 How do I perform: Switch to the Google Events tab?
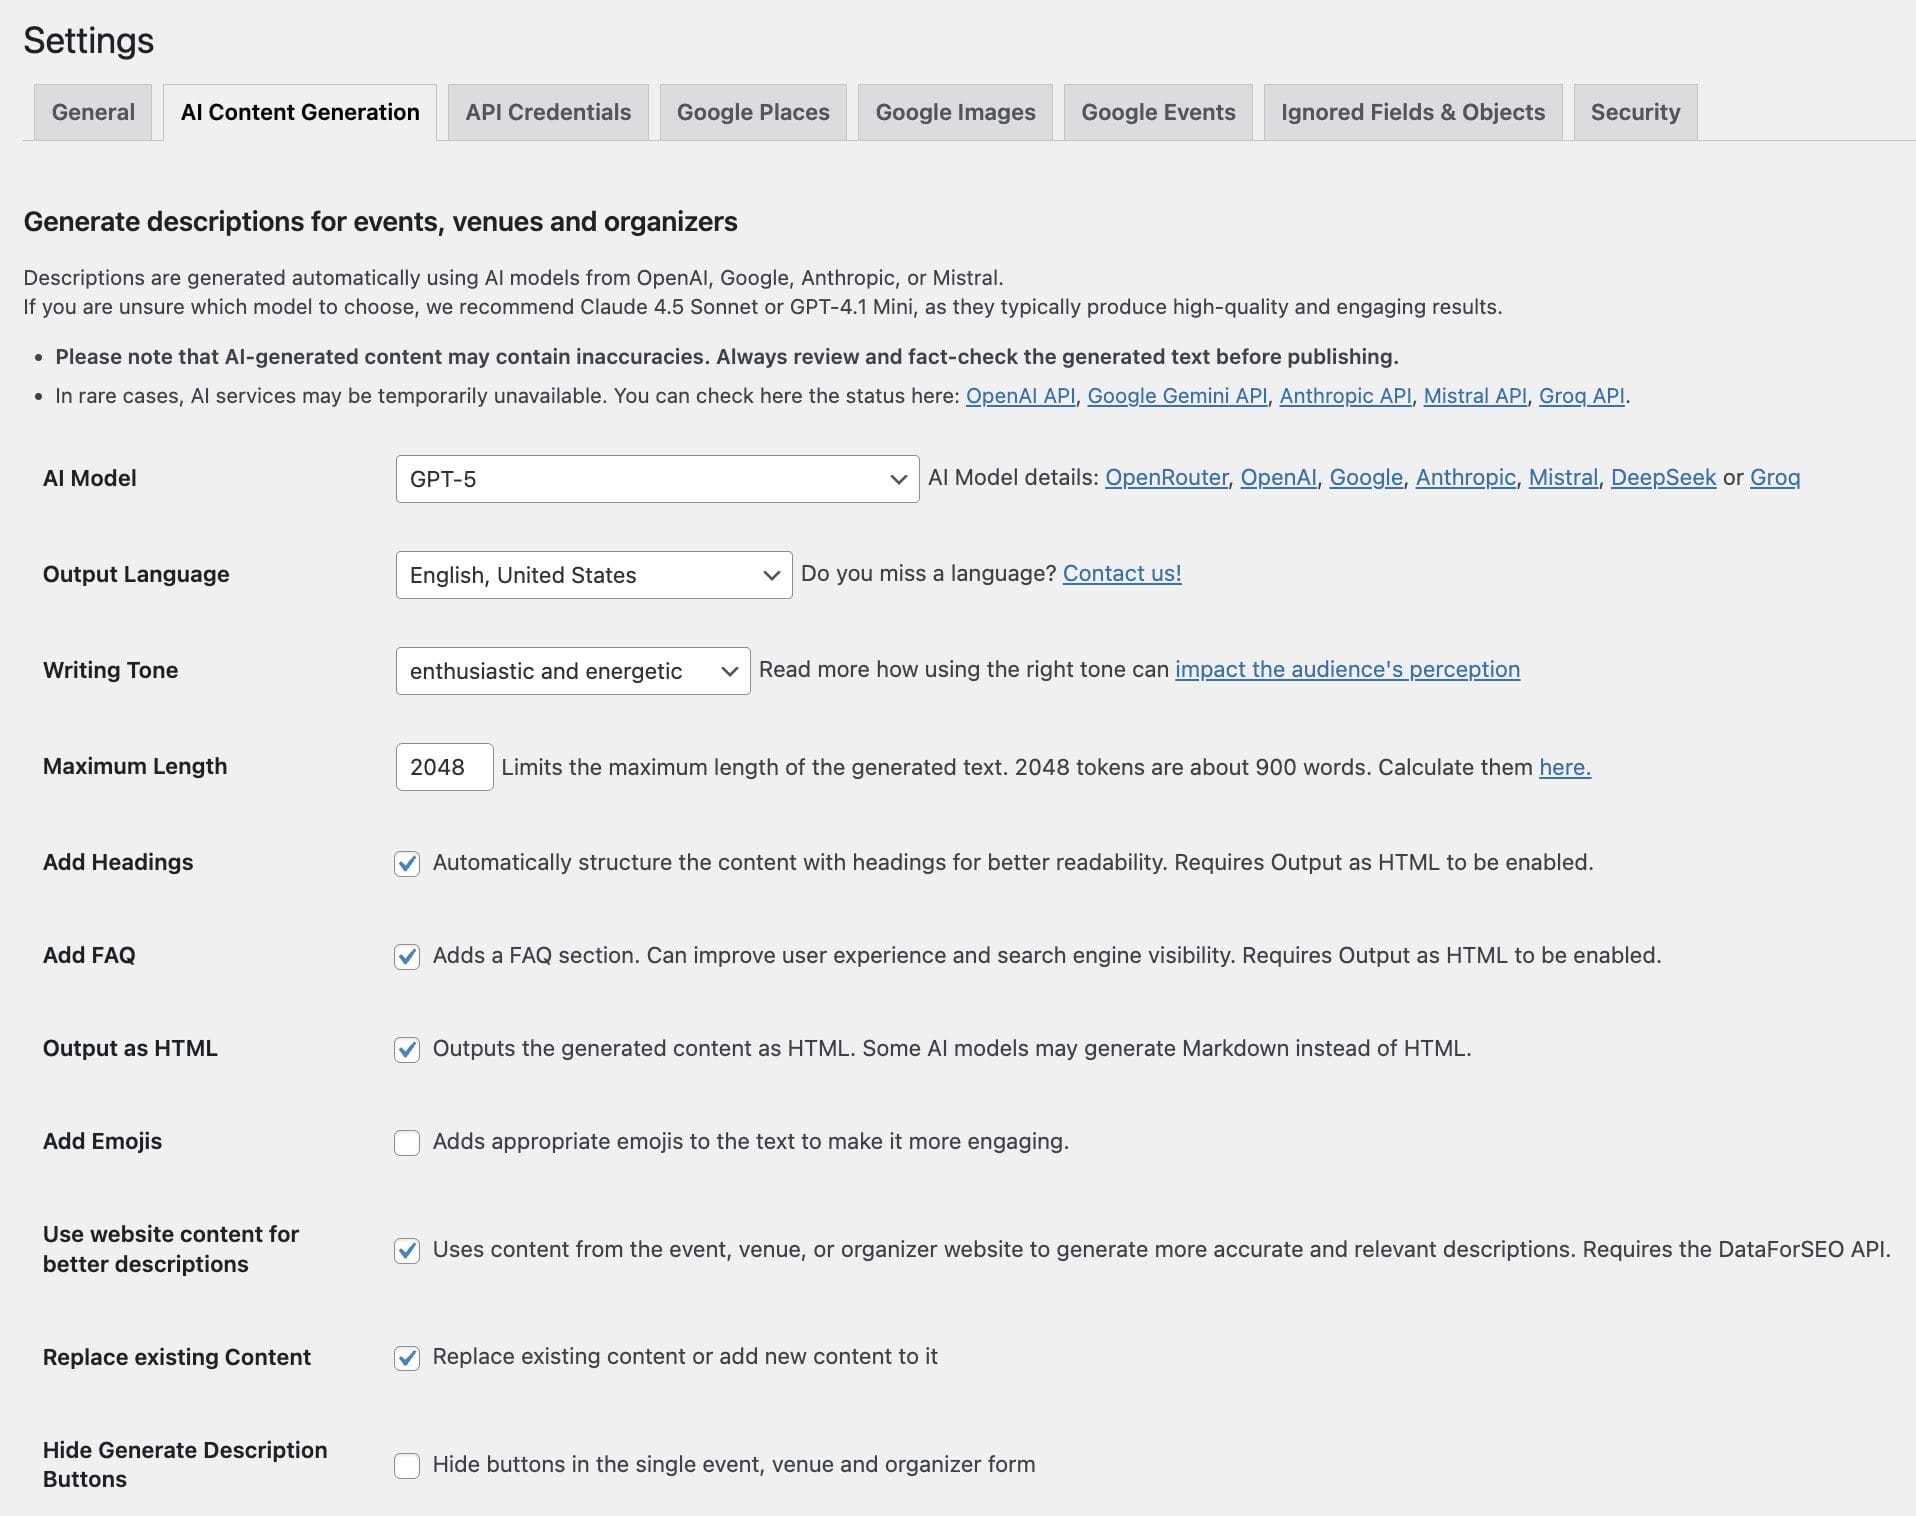tap(1157, 112)
